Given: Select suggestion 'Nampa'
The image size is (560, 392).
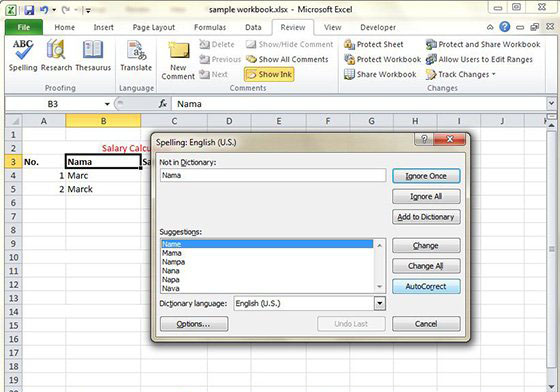Looking at the screenshot, I should pos(267,262).
